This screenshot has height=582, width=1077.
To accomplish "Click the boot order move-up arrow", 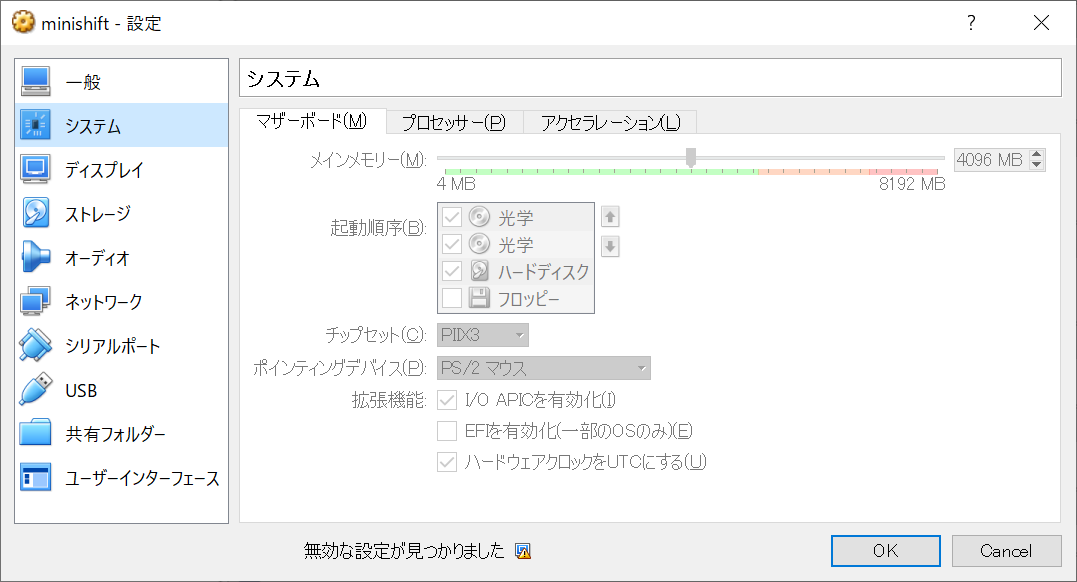I will pyautogui.click(x=610, y=217).
